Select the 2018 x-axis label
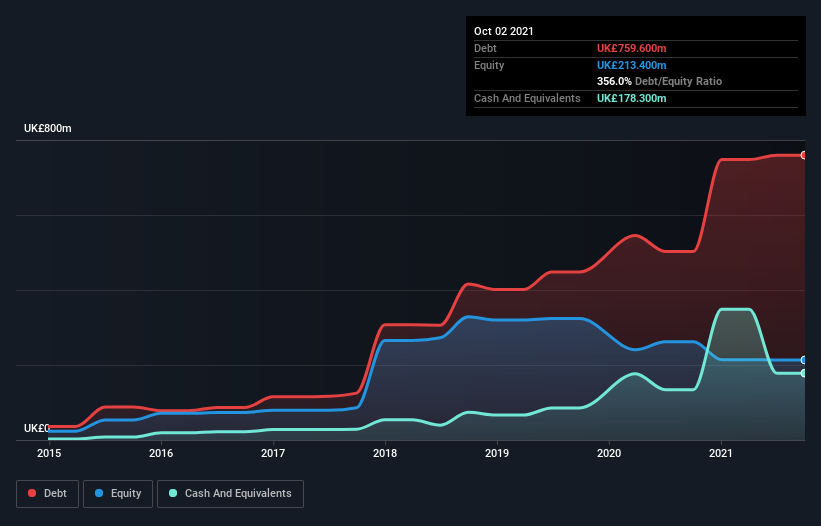The width and height of the screenshot is (821, 526). click(385, 453)
